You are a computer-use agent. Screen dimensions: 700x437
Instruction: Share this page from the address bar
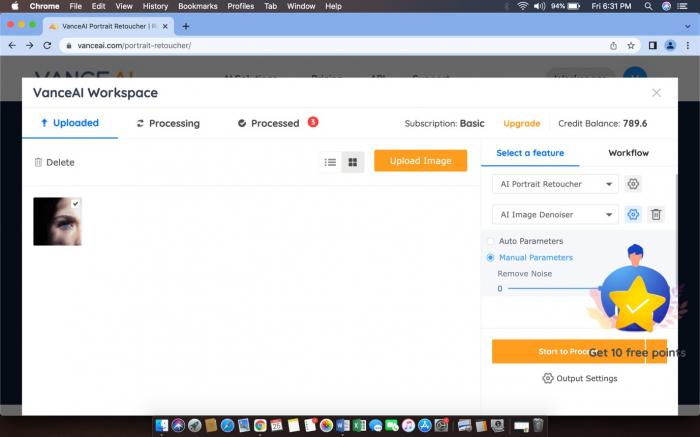tap(613, 46)
